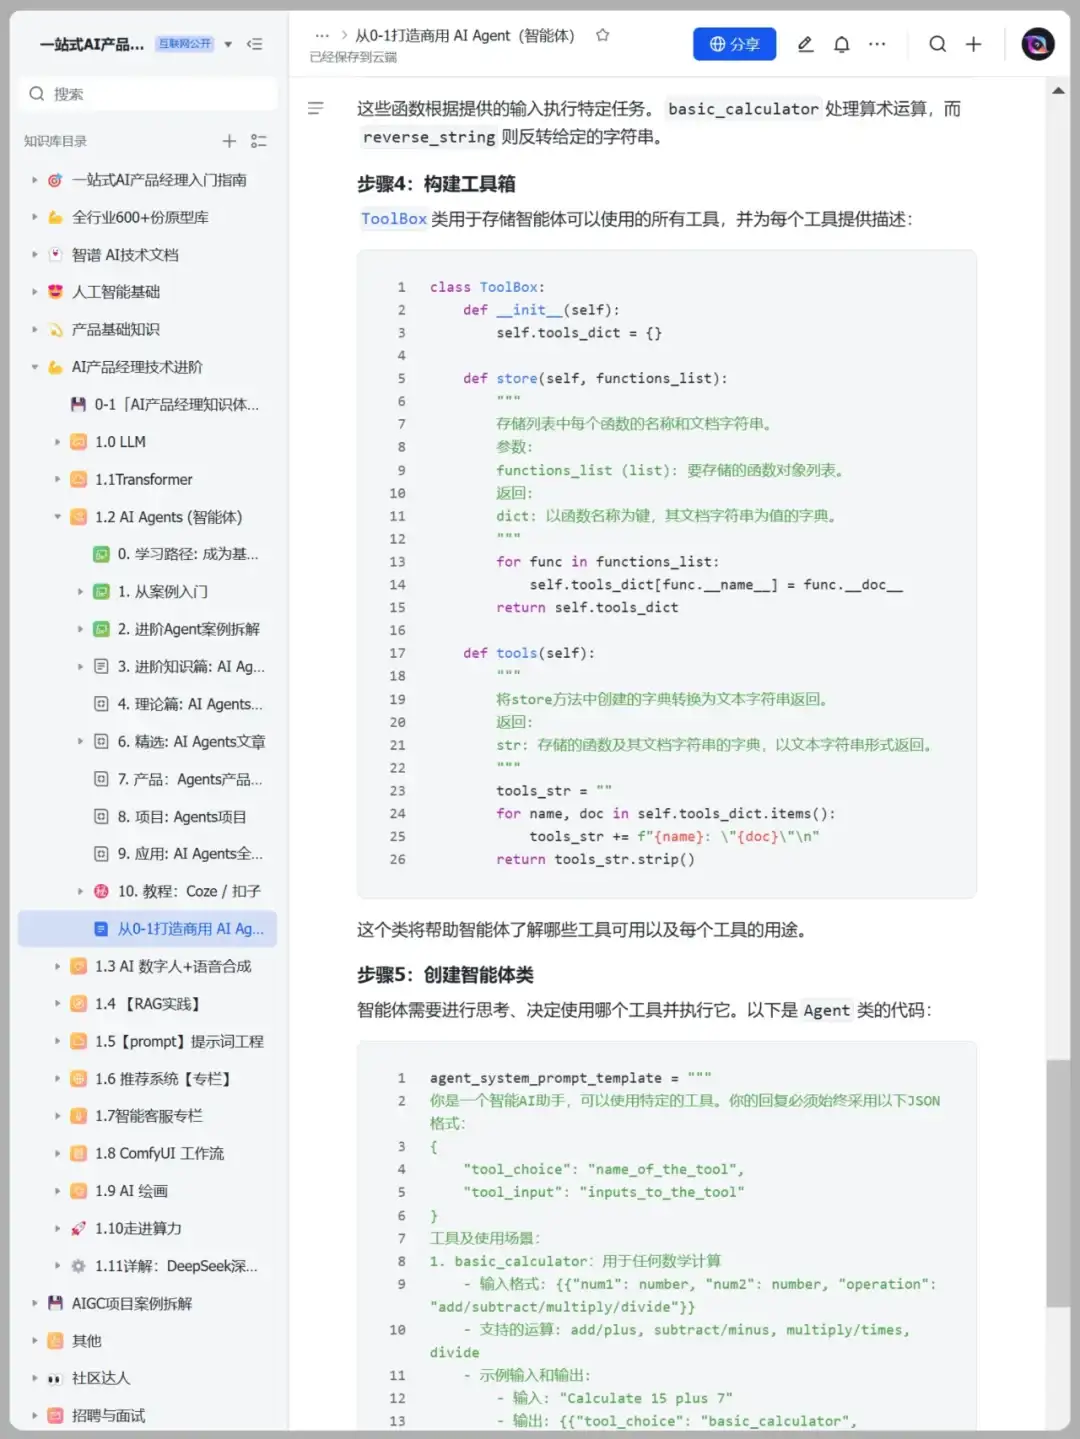Image resolution: width=1080 pixels, height=1439 pixels.
Task: Open the user avatar menu
Action: pyautogui.click(x=1037, y=44)
